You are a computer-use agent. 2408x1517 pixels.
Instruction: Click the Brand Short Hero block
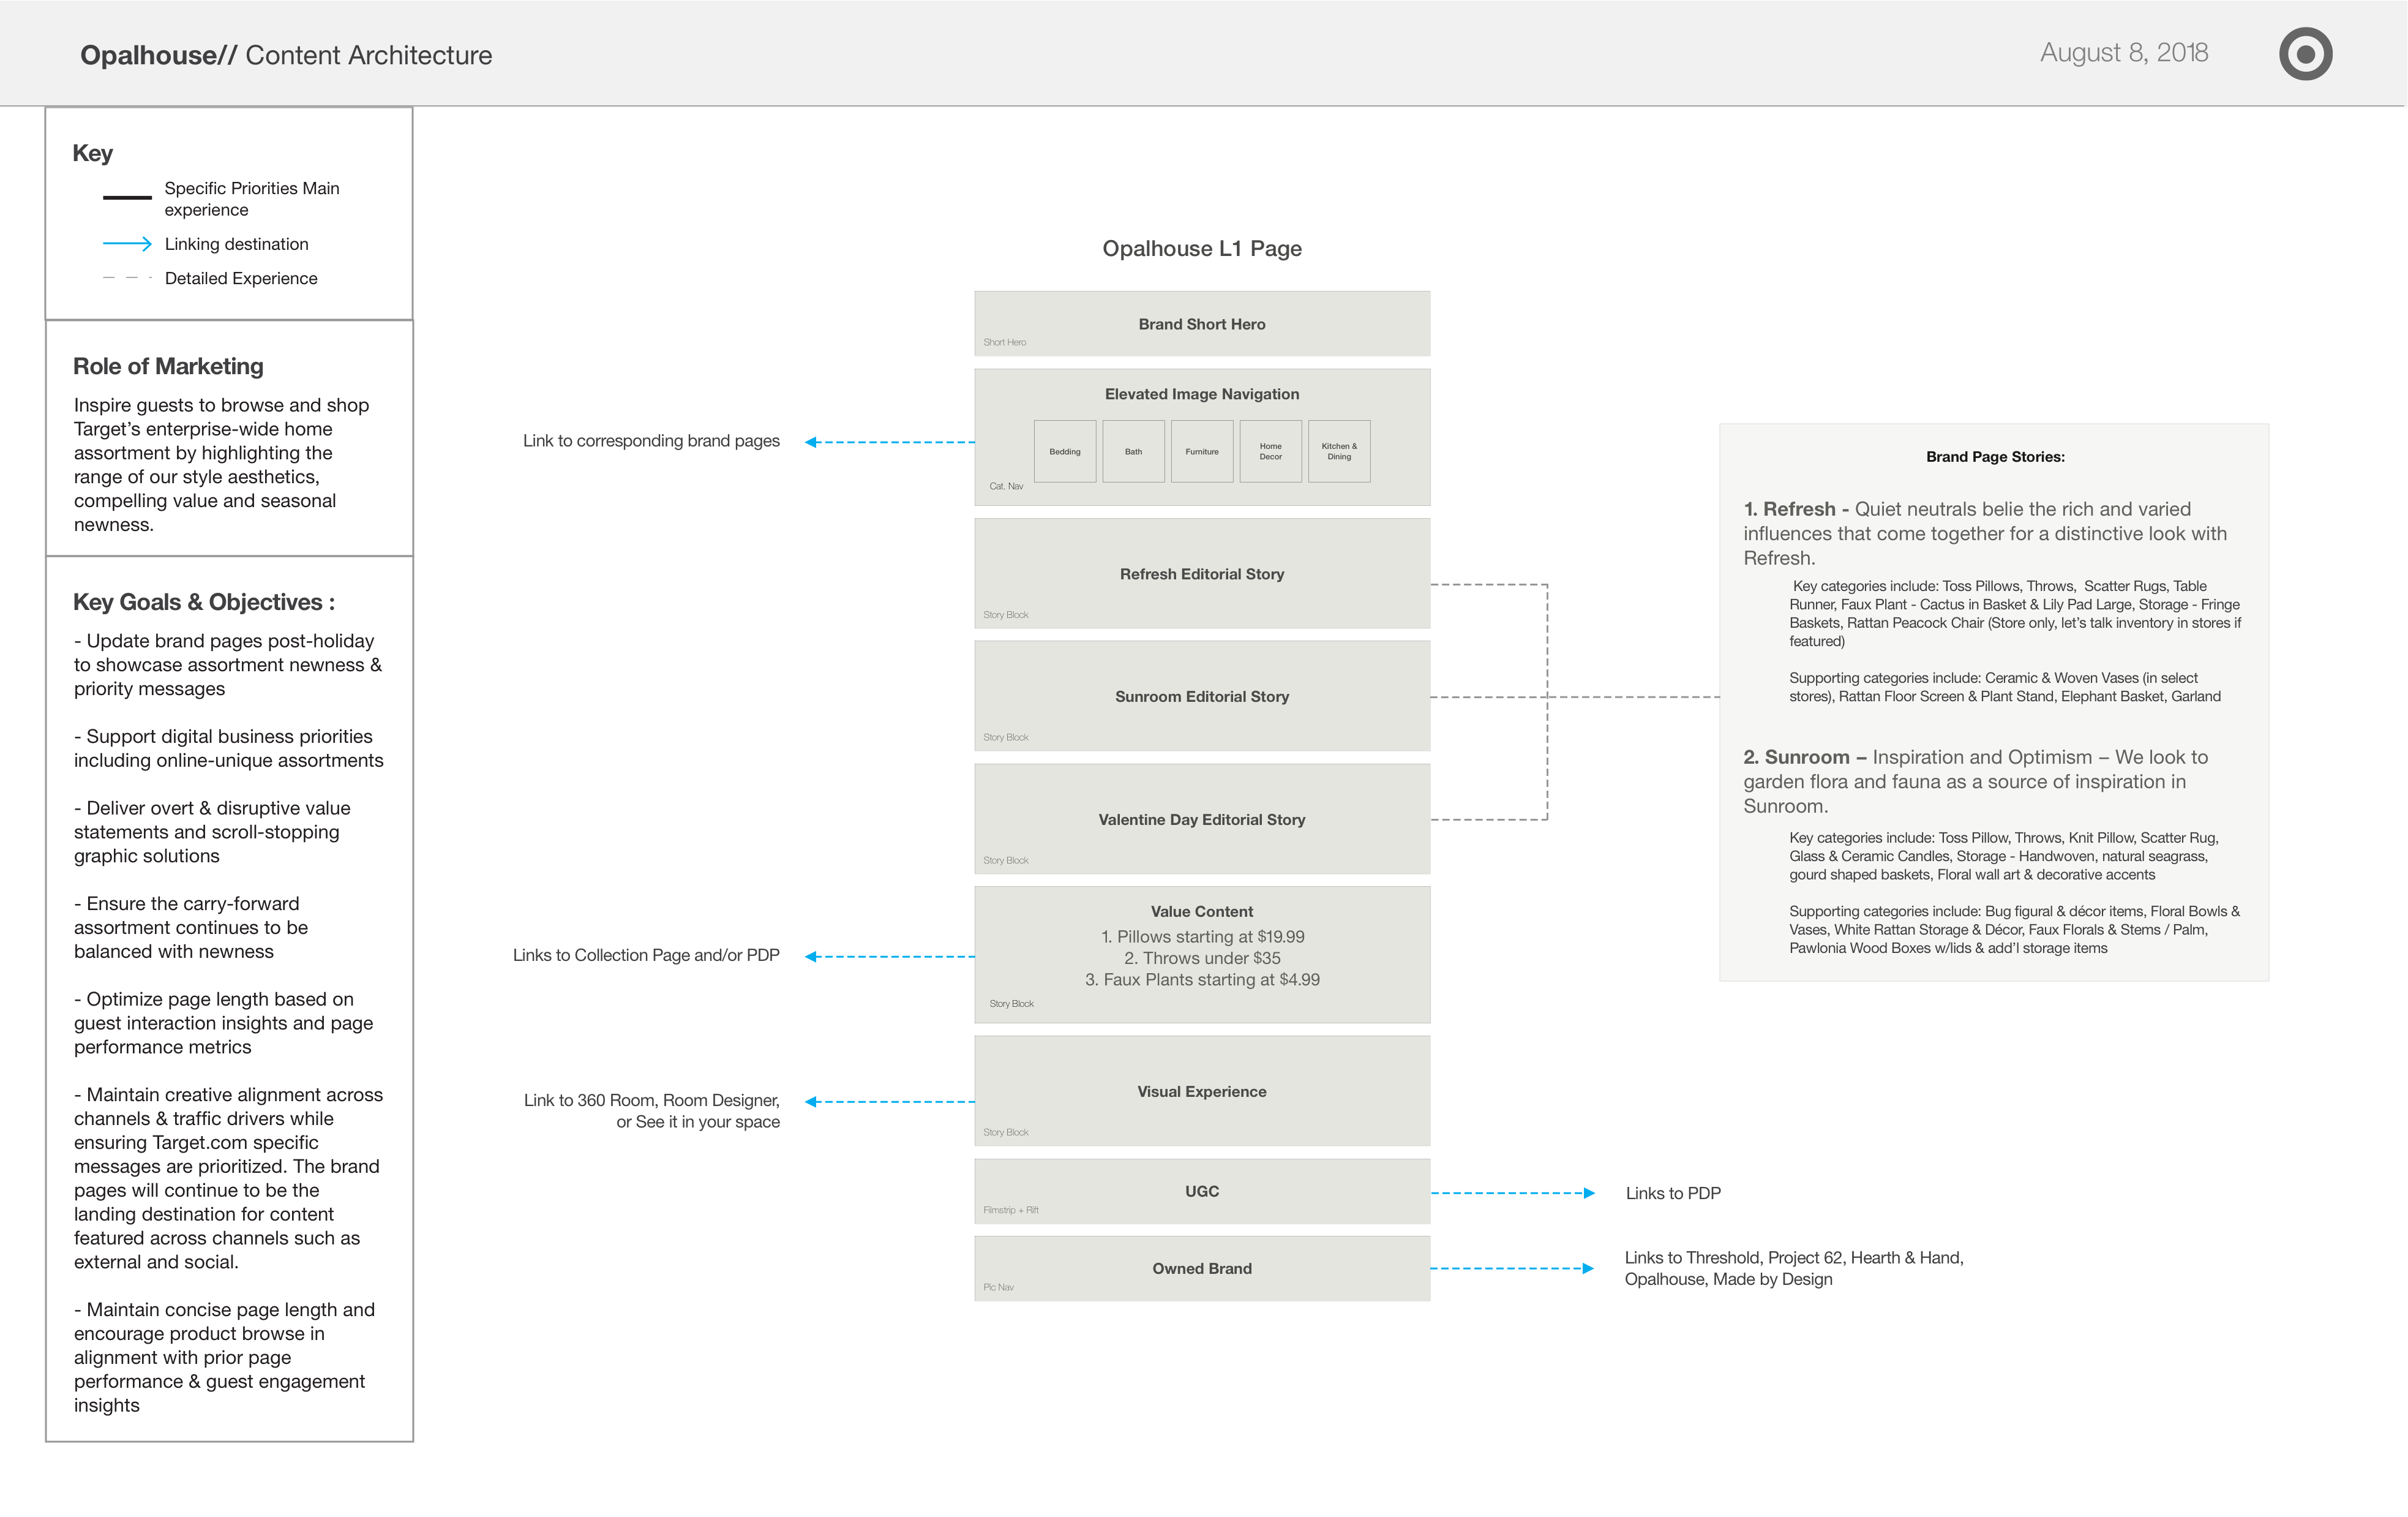click(x=1202, y=323)
